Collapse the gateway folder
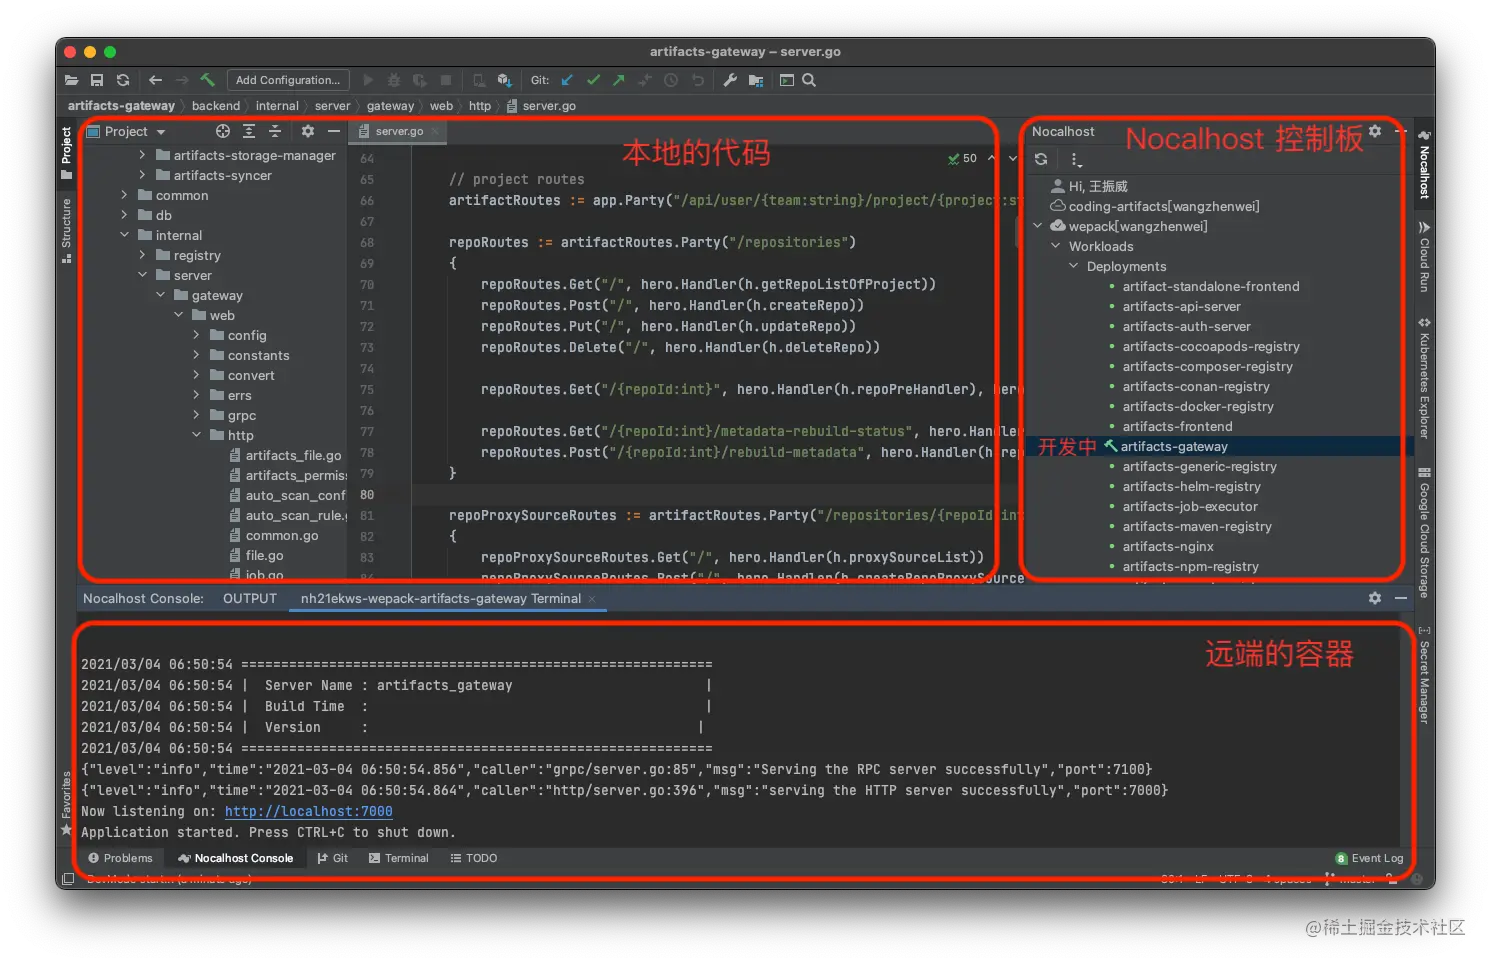 160,295
